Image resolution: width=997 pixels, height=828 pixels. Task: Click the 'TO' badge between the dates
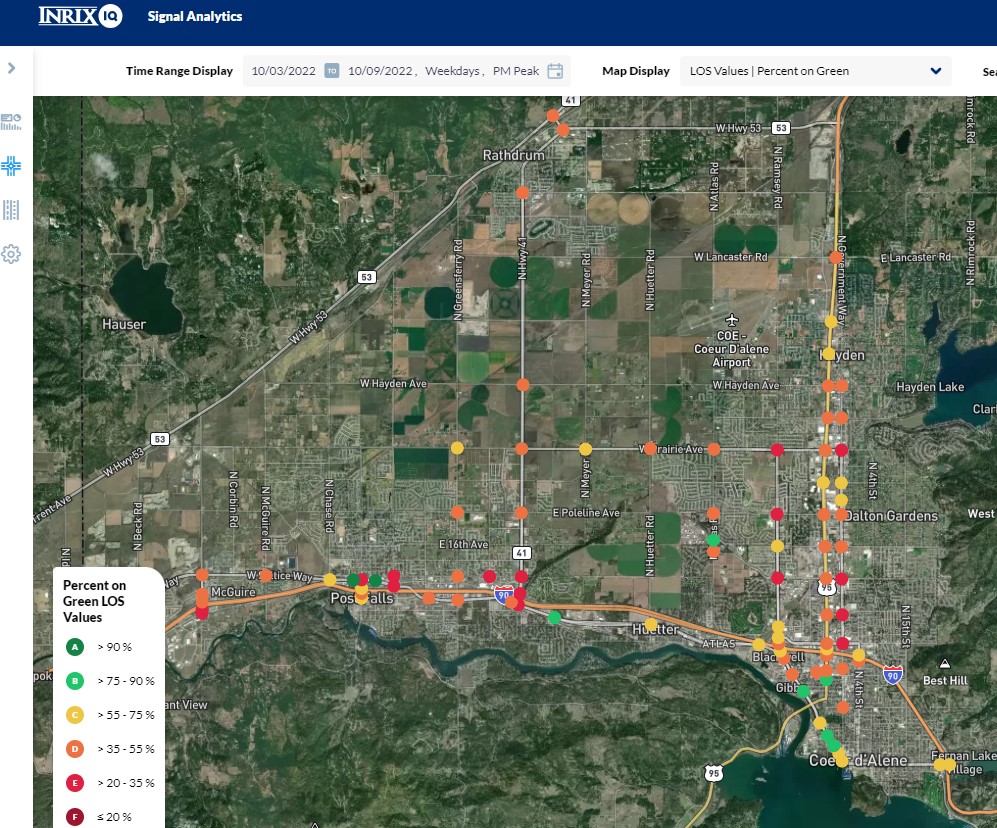(x=332, y=71)
